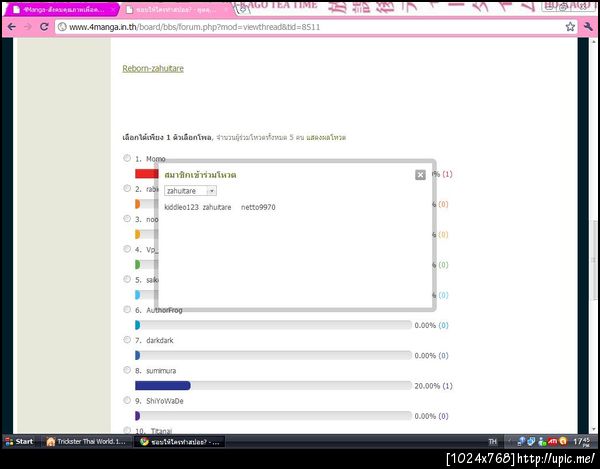Click the vote count (1) beside sumimura
This screenshot has width=600, height=469.
pyautogui.click(x=447, y=386)
